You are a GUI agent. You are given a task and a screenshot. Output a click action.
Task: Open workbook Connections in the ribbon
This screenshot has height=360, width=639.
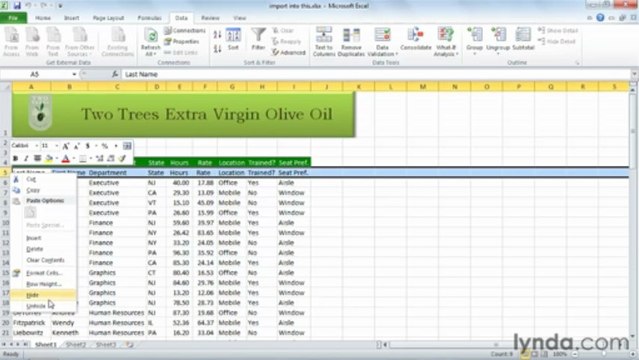point(185,31)
